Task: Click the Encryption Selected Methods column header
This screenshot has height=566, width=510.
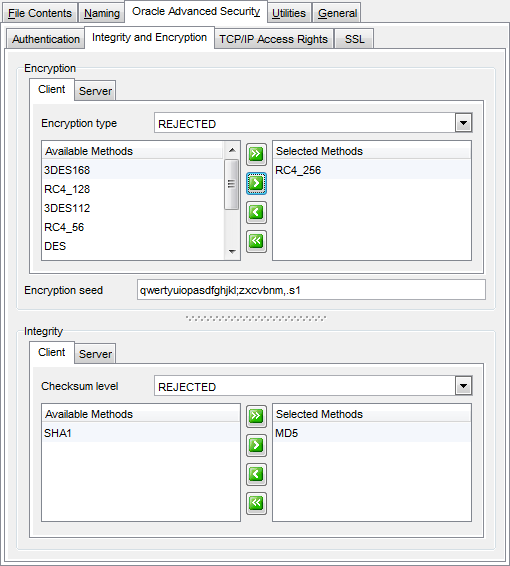Action: [x=372, y=151]
